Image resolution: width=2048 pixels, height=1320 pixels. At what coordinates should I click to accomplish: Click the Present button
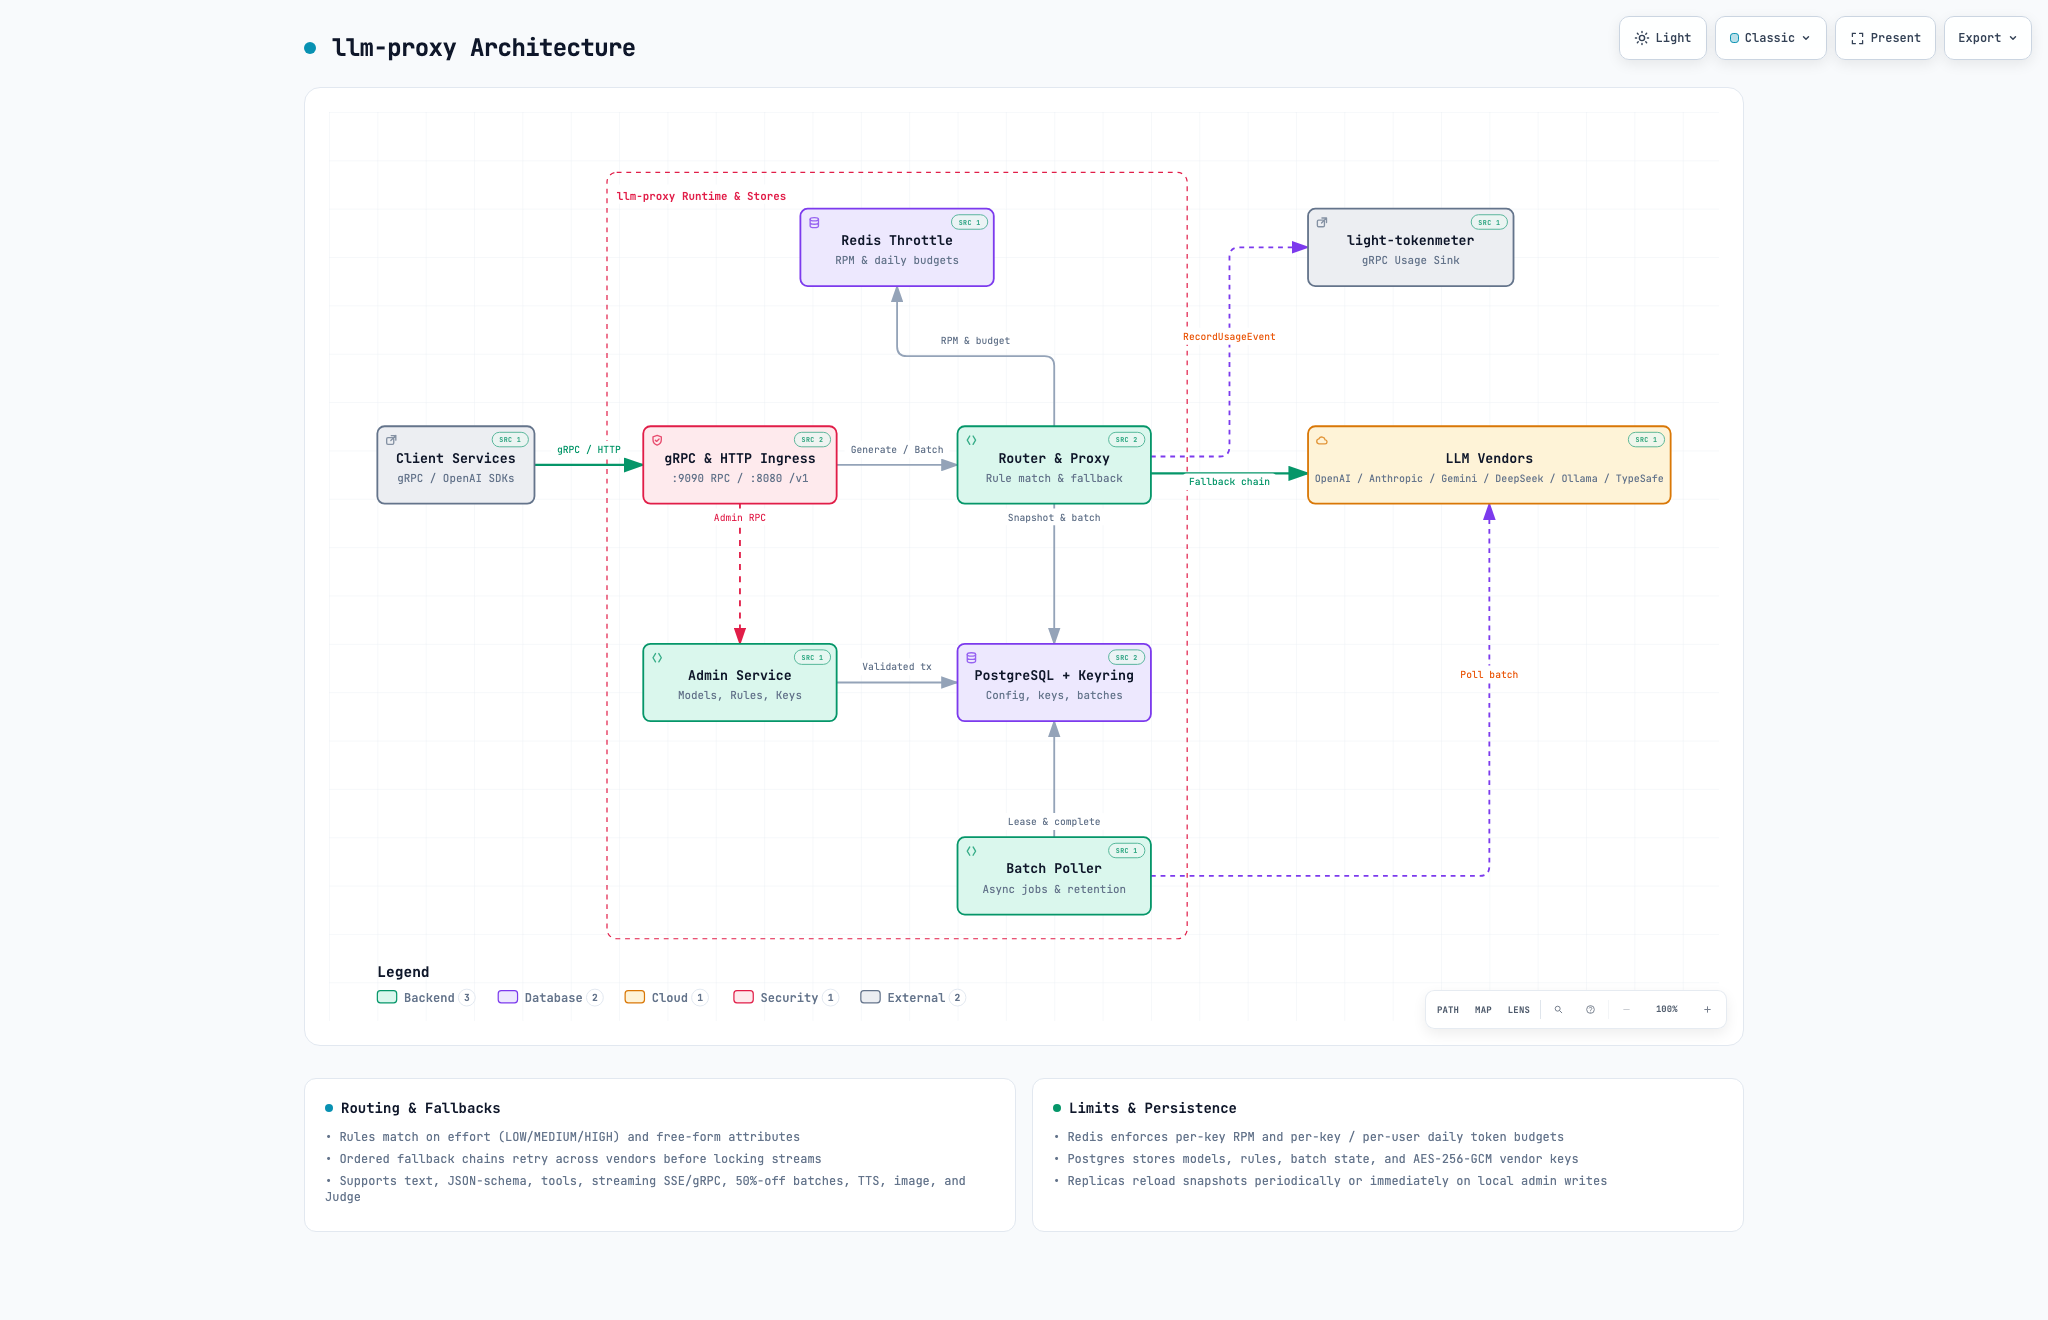[x=1885, y=38]
